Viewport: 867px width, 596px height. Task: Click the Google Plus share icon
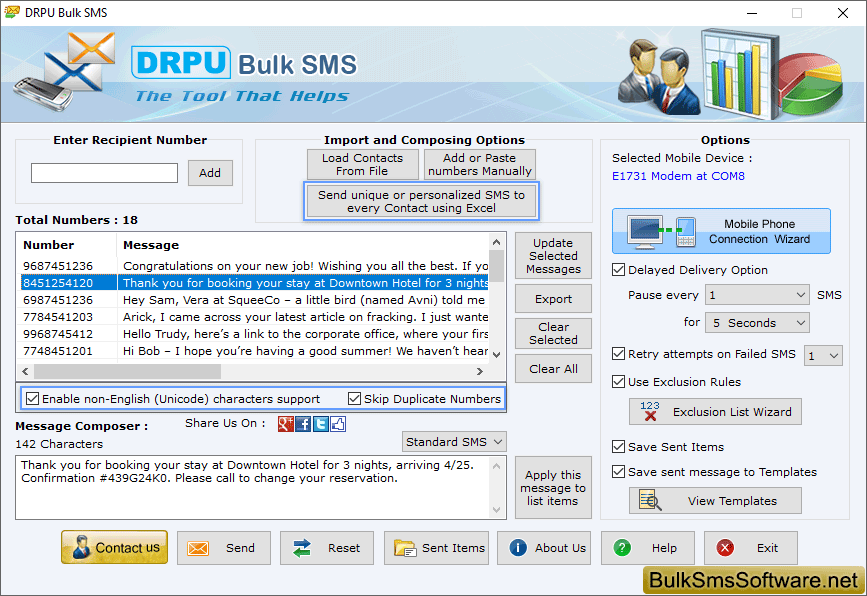coord(285,424)
